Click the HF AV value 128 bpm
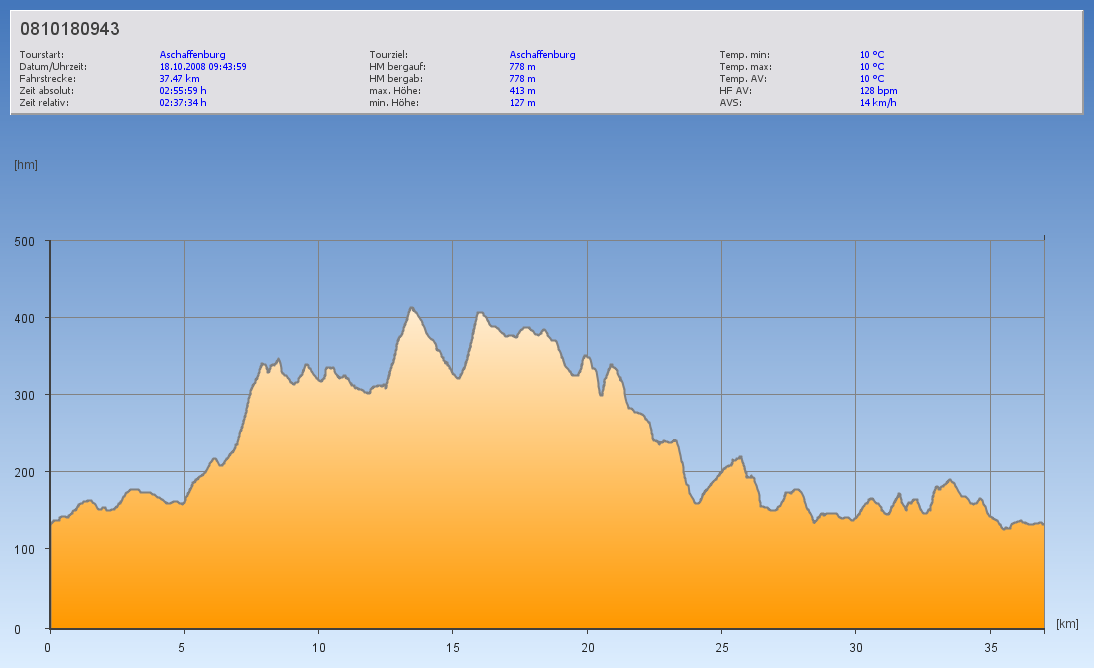This screenshot has height=668, width=1094. (877, 91)
